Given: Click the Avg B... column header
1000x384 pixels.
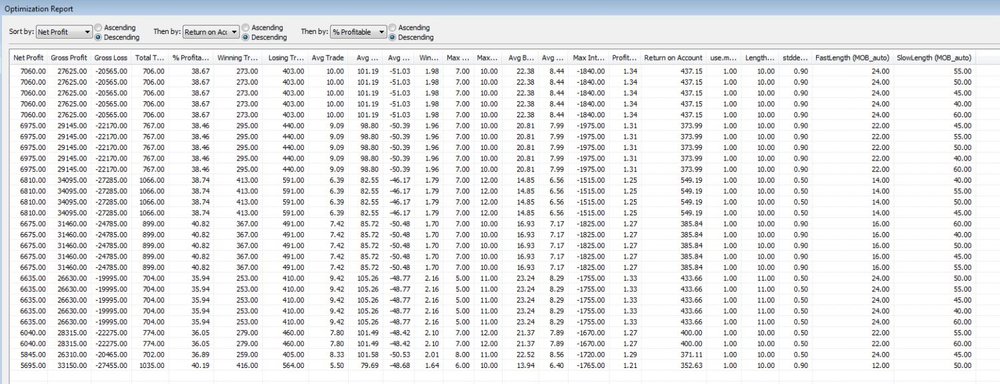Looking at the screenshot, I should 521,57.
